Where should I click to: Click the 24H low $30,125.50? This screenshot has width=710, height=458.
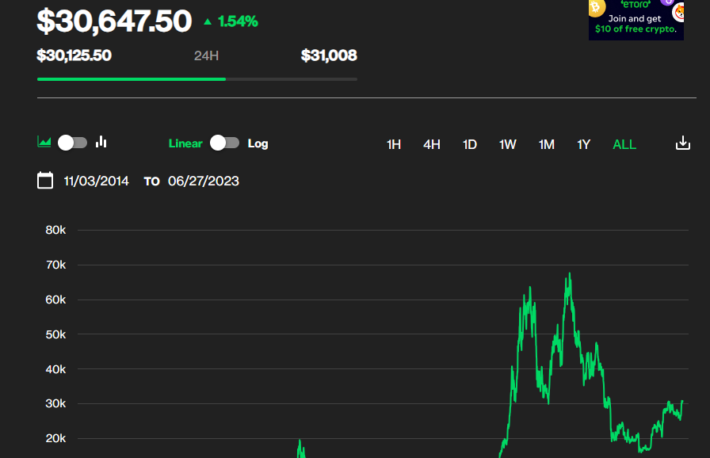pyautogui.click(x=74, y=56)
